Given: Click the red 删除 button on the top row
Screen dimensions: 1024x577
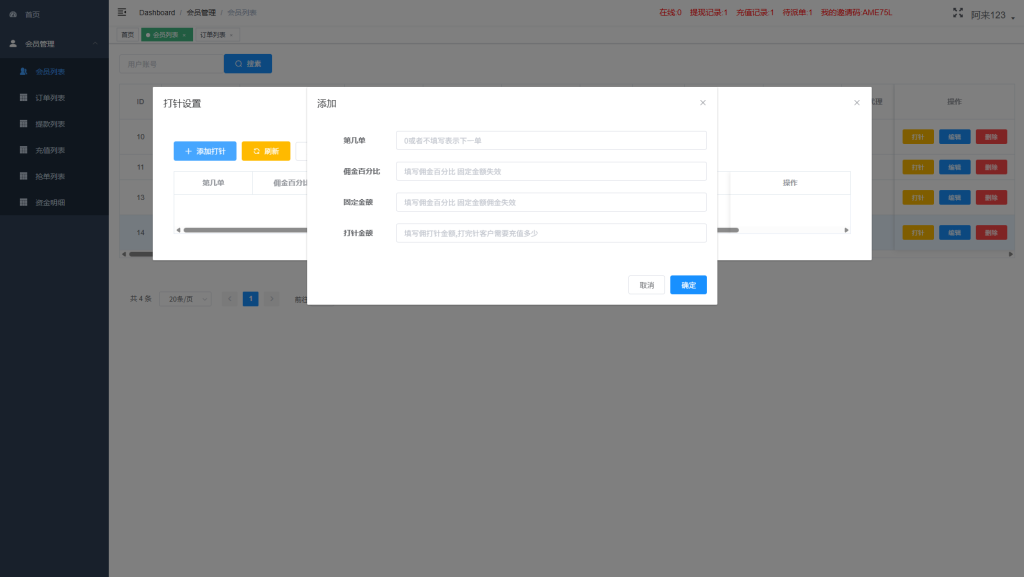Looking at the screenshot, I should (990, 136).
